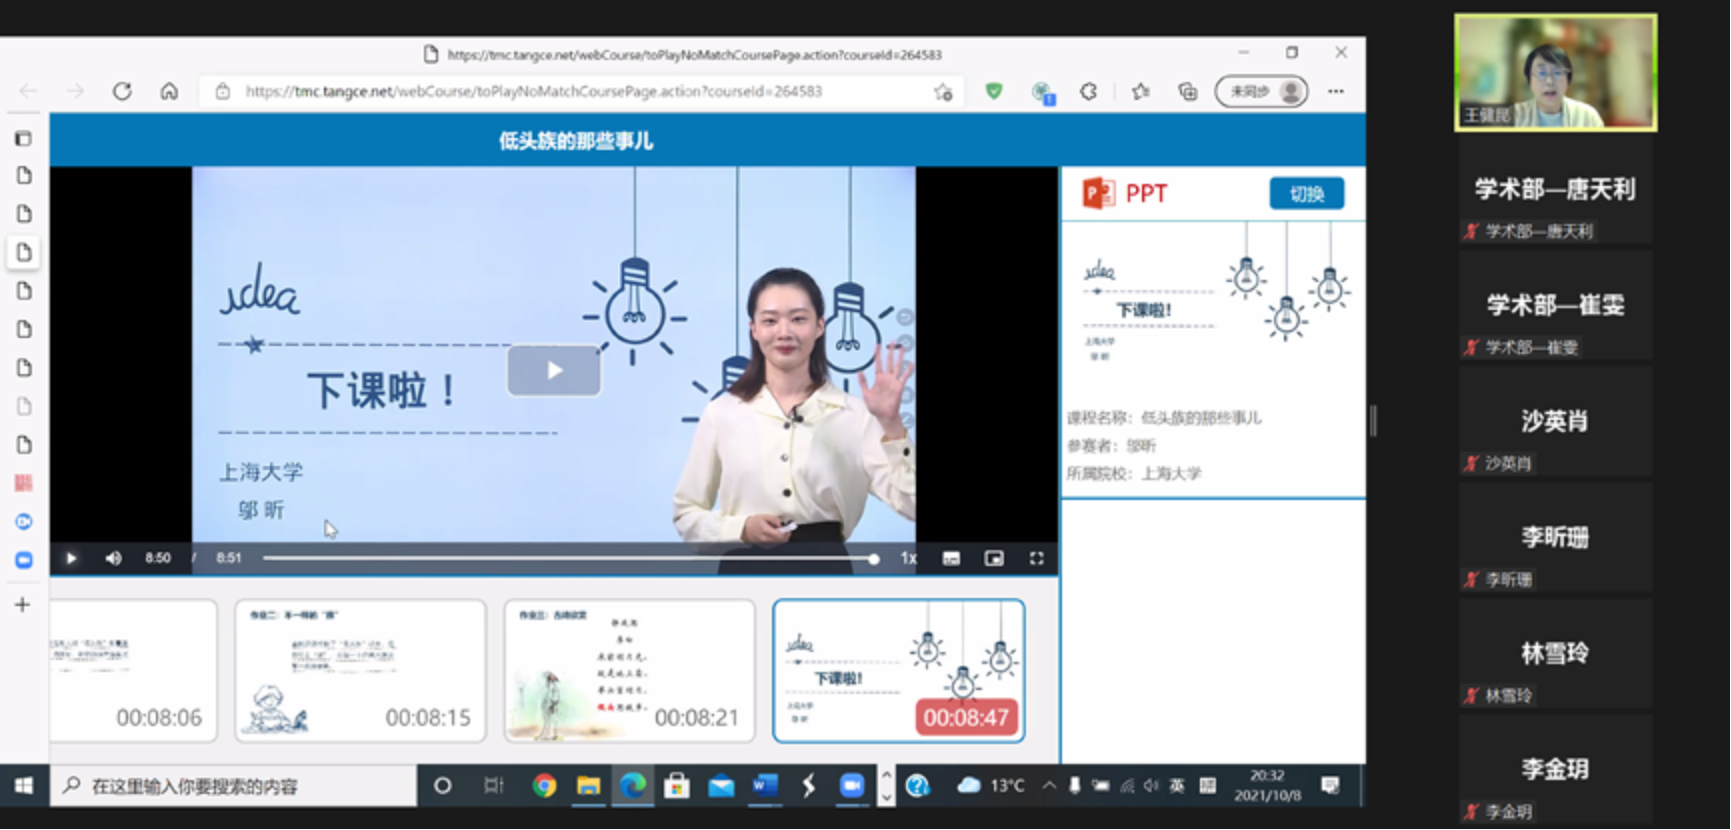Add this page to favorites

[943, 92]
